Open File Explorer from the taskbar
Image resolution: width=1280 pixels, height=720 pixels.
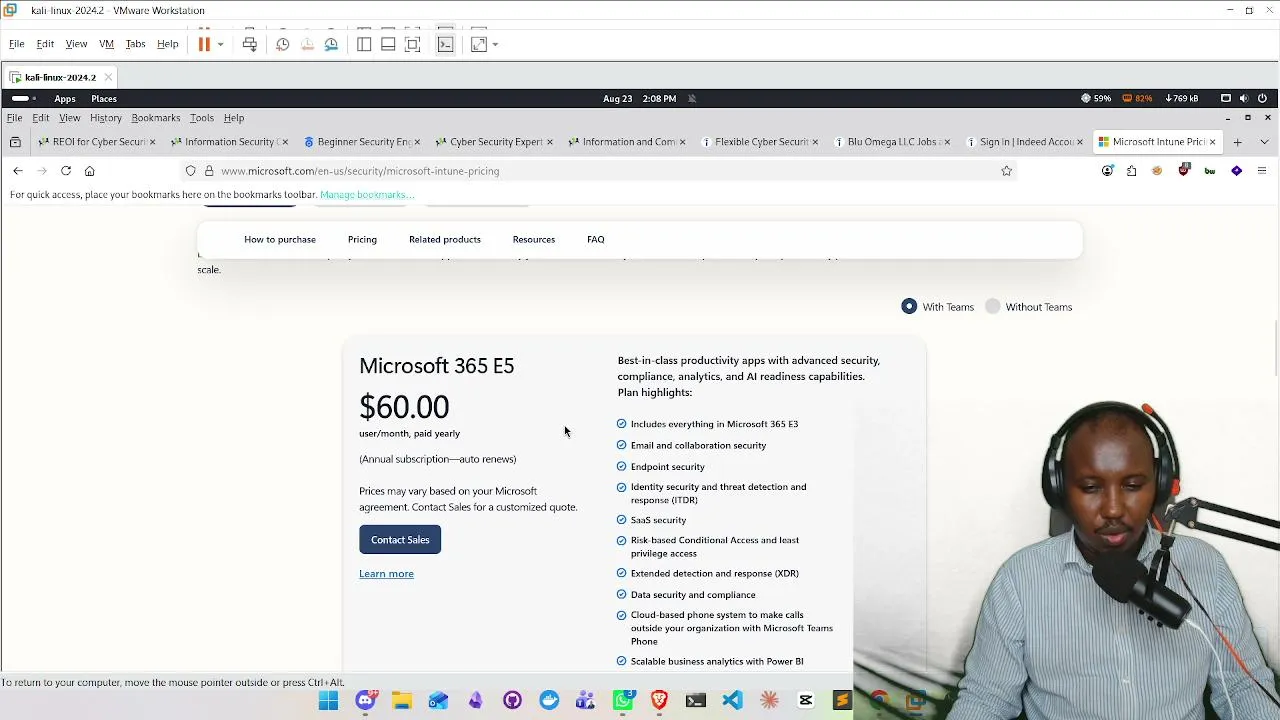(x=402, y=701)
